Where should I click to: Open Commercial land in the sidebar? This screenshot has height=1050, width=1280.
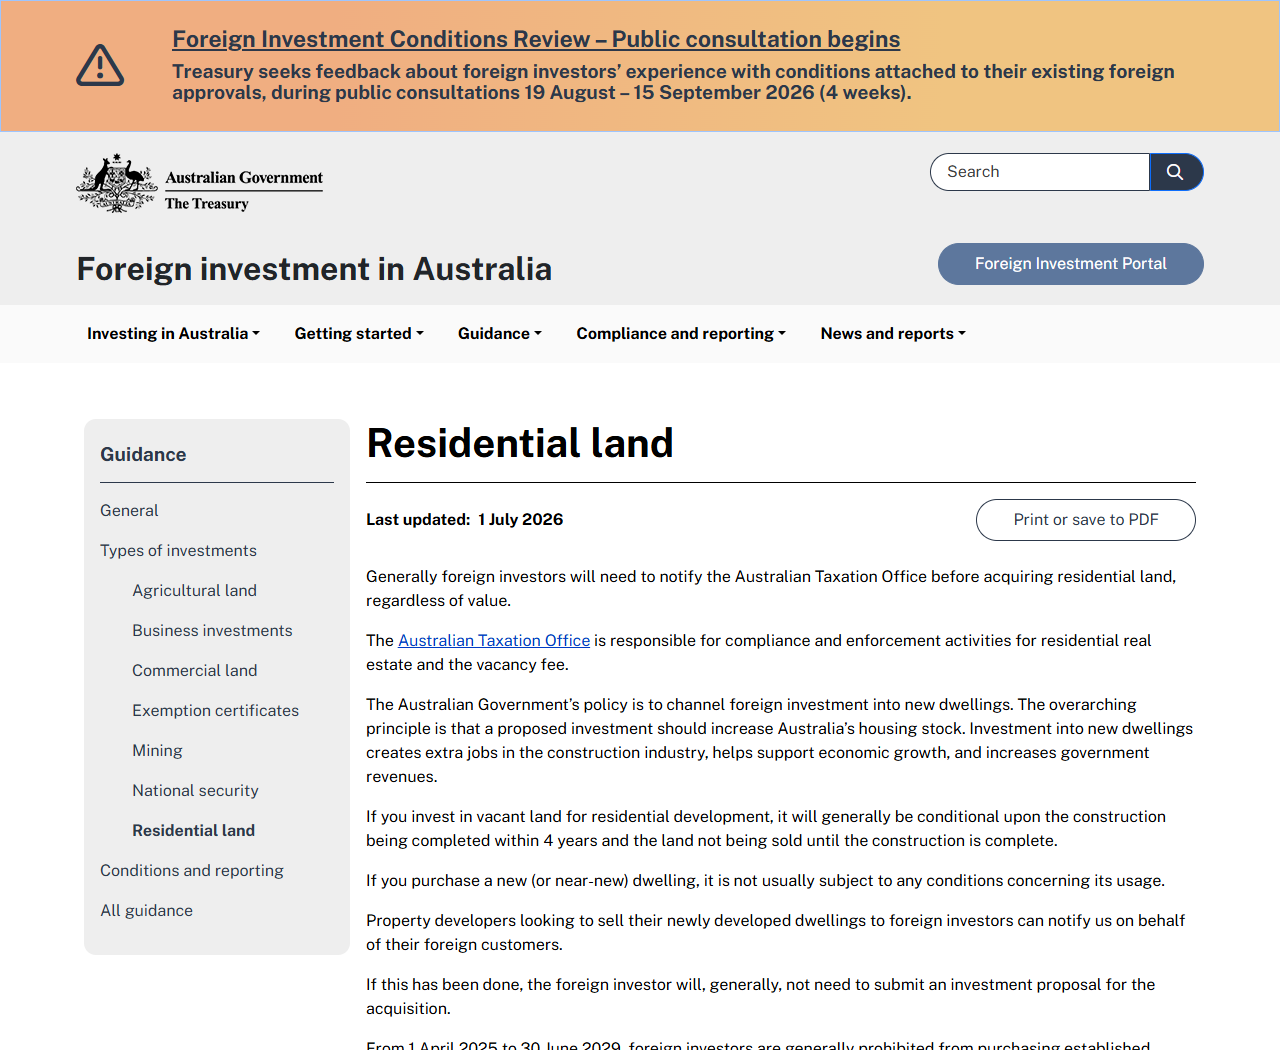pos(195,670)
